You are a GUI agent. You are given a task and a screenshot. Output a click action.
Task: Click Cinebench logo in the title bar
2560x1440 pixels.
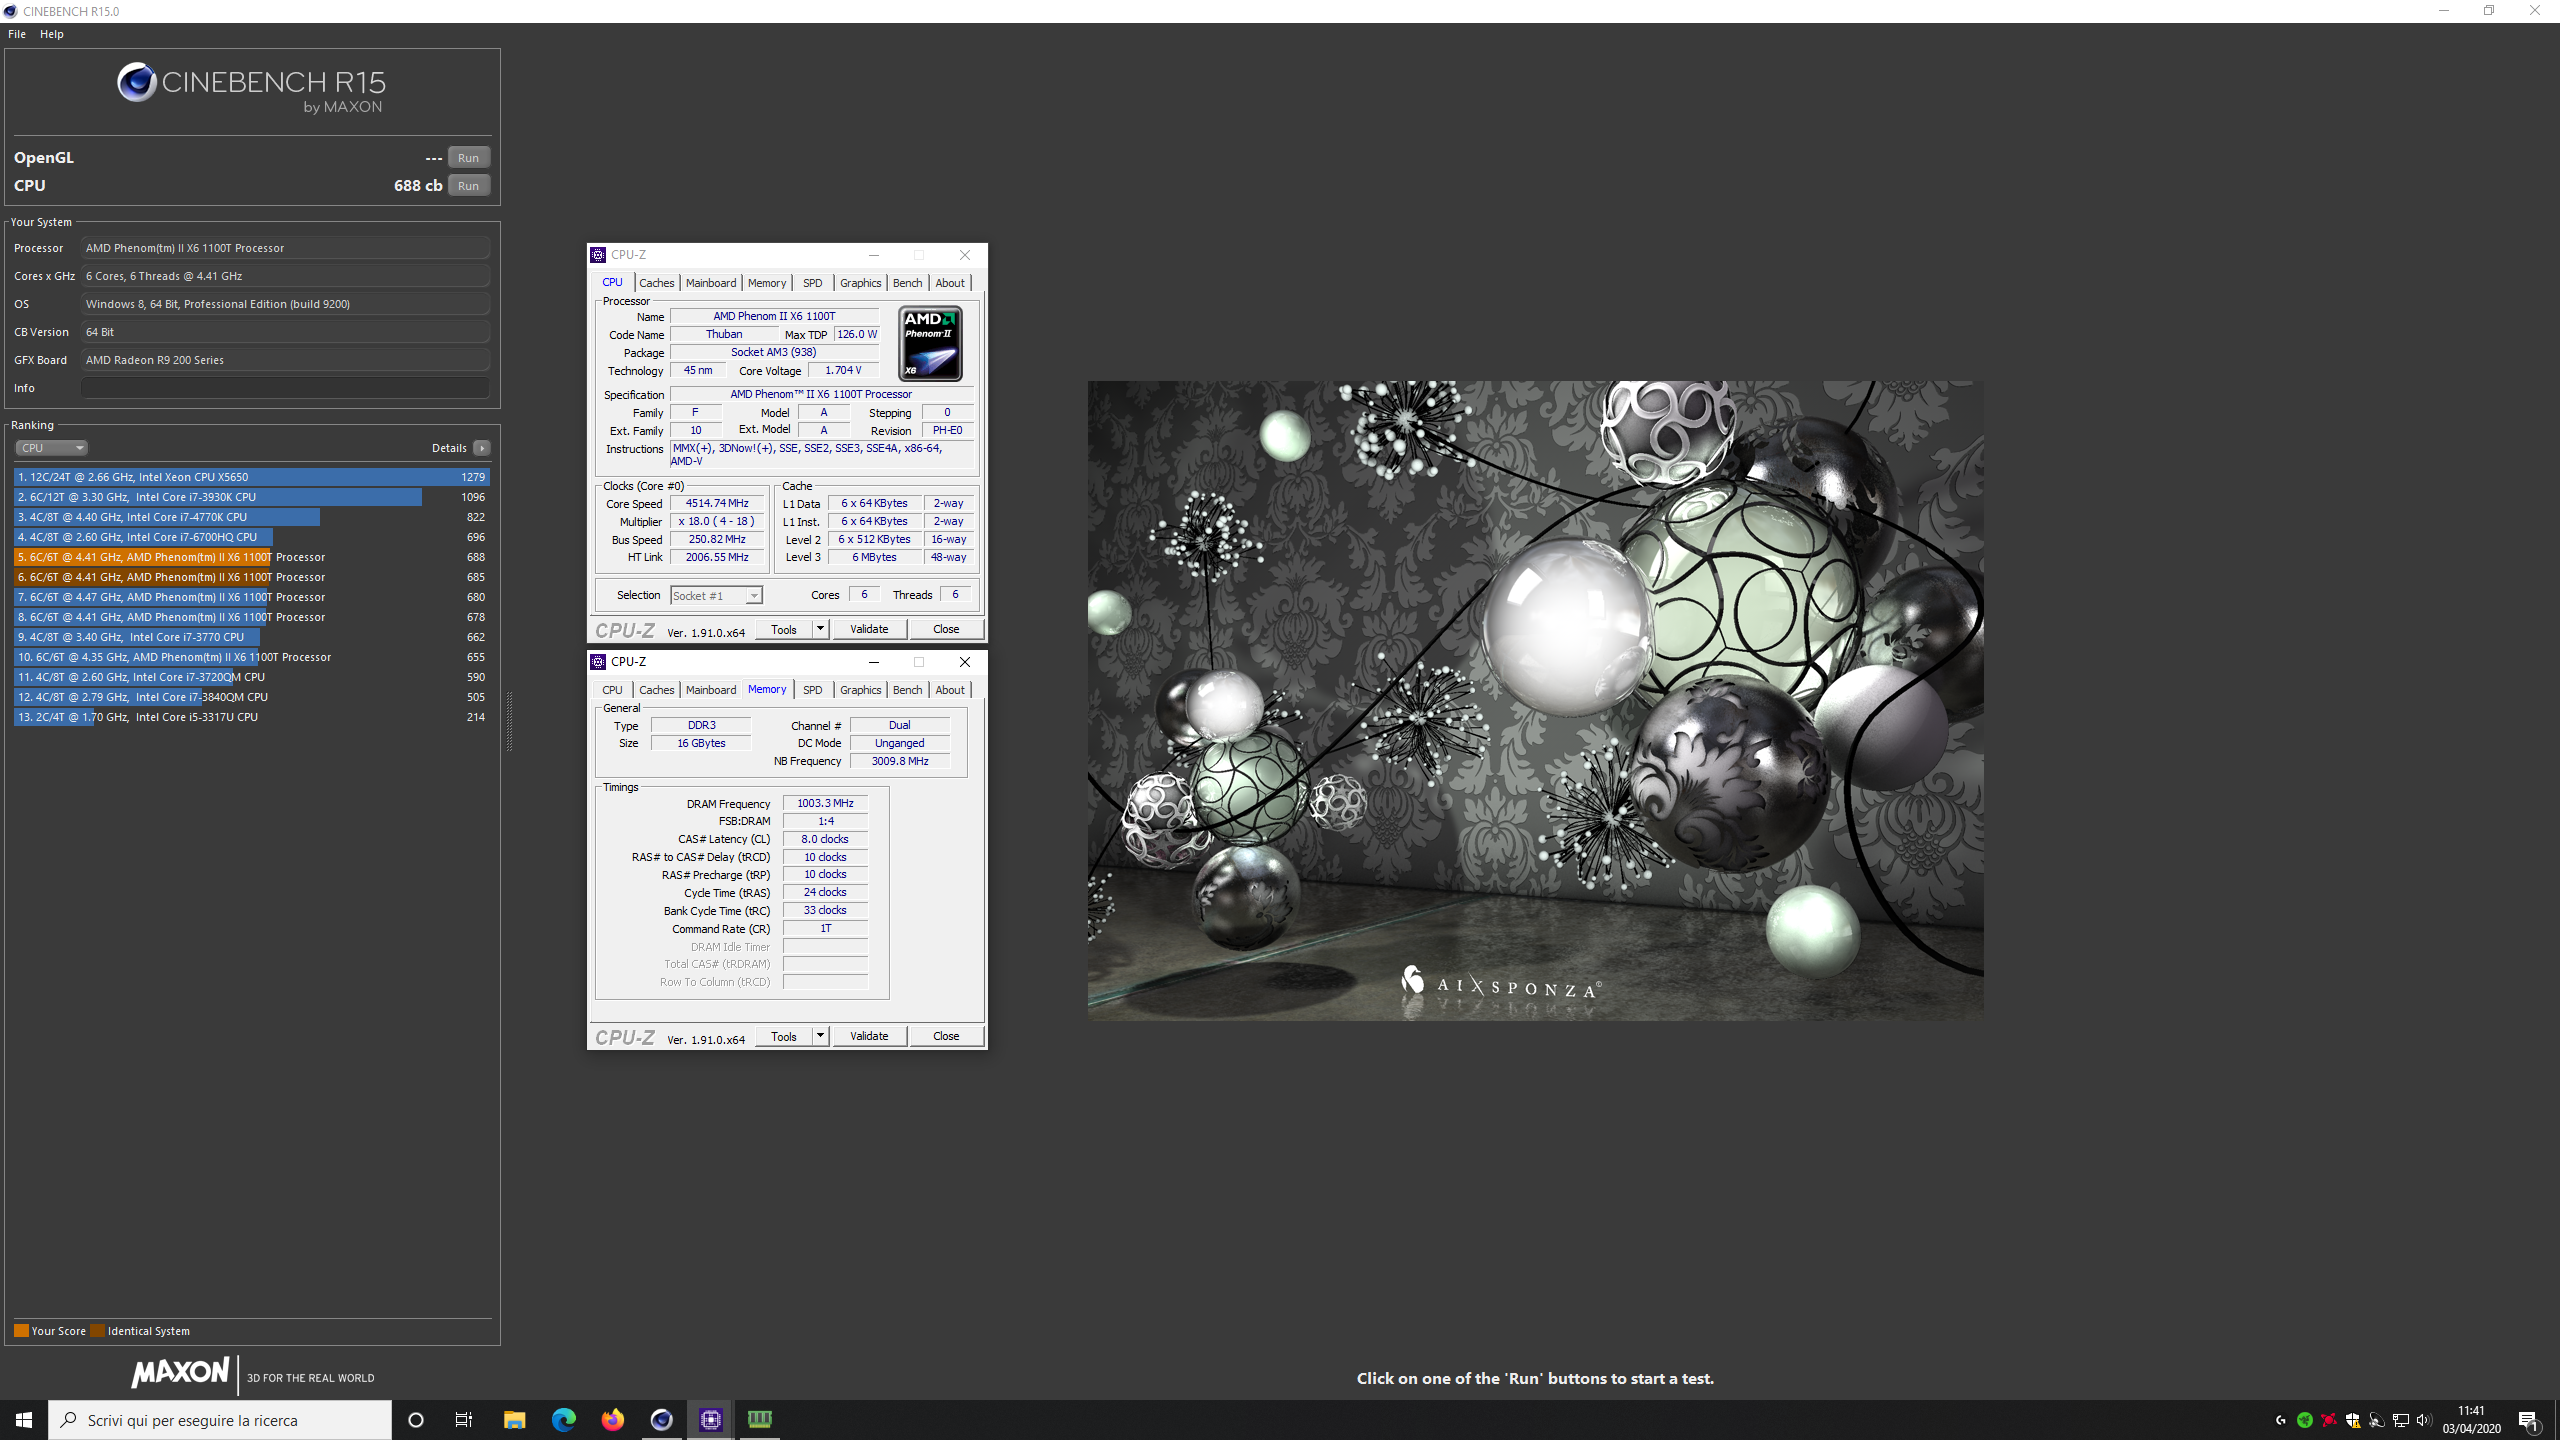(11, 11)
